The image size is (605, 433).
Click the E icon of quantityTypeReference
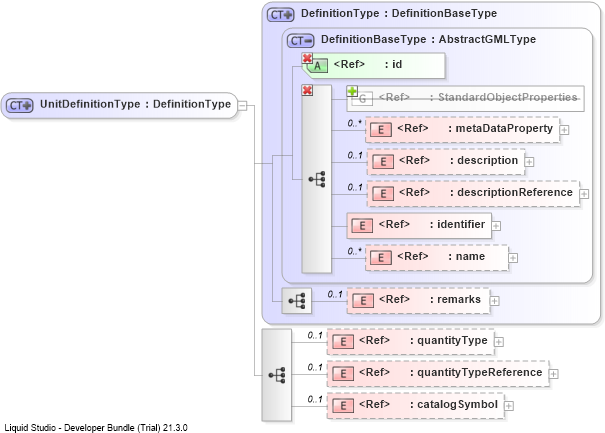coord(343,374)
